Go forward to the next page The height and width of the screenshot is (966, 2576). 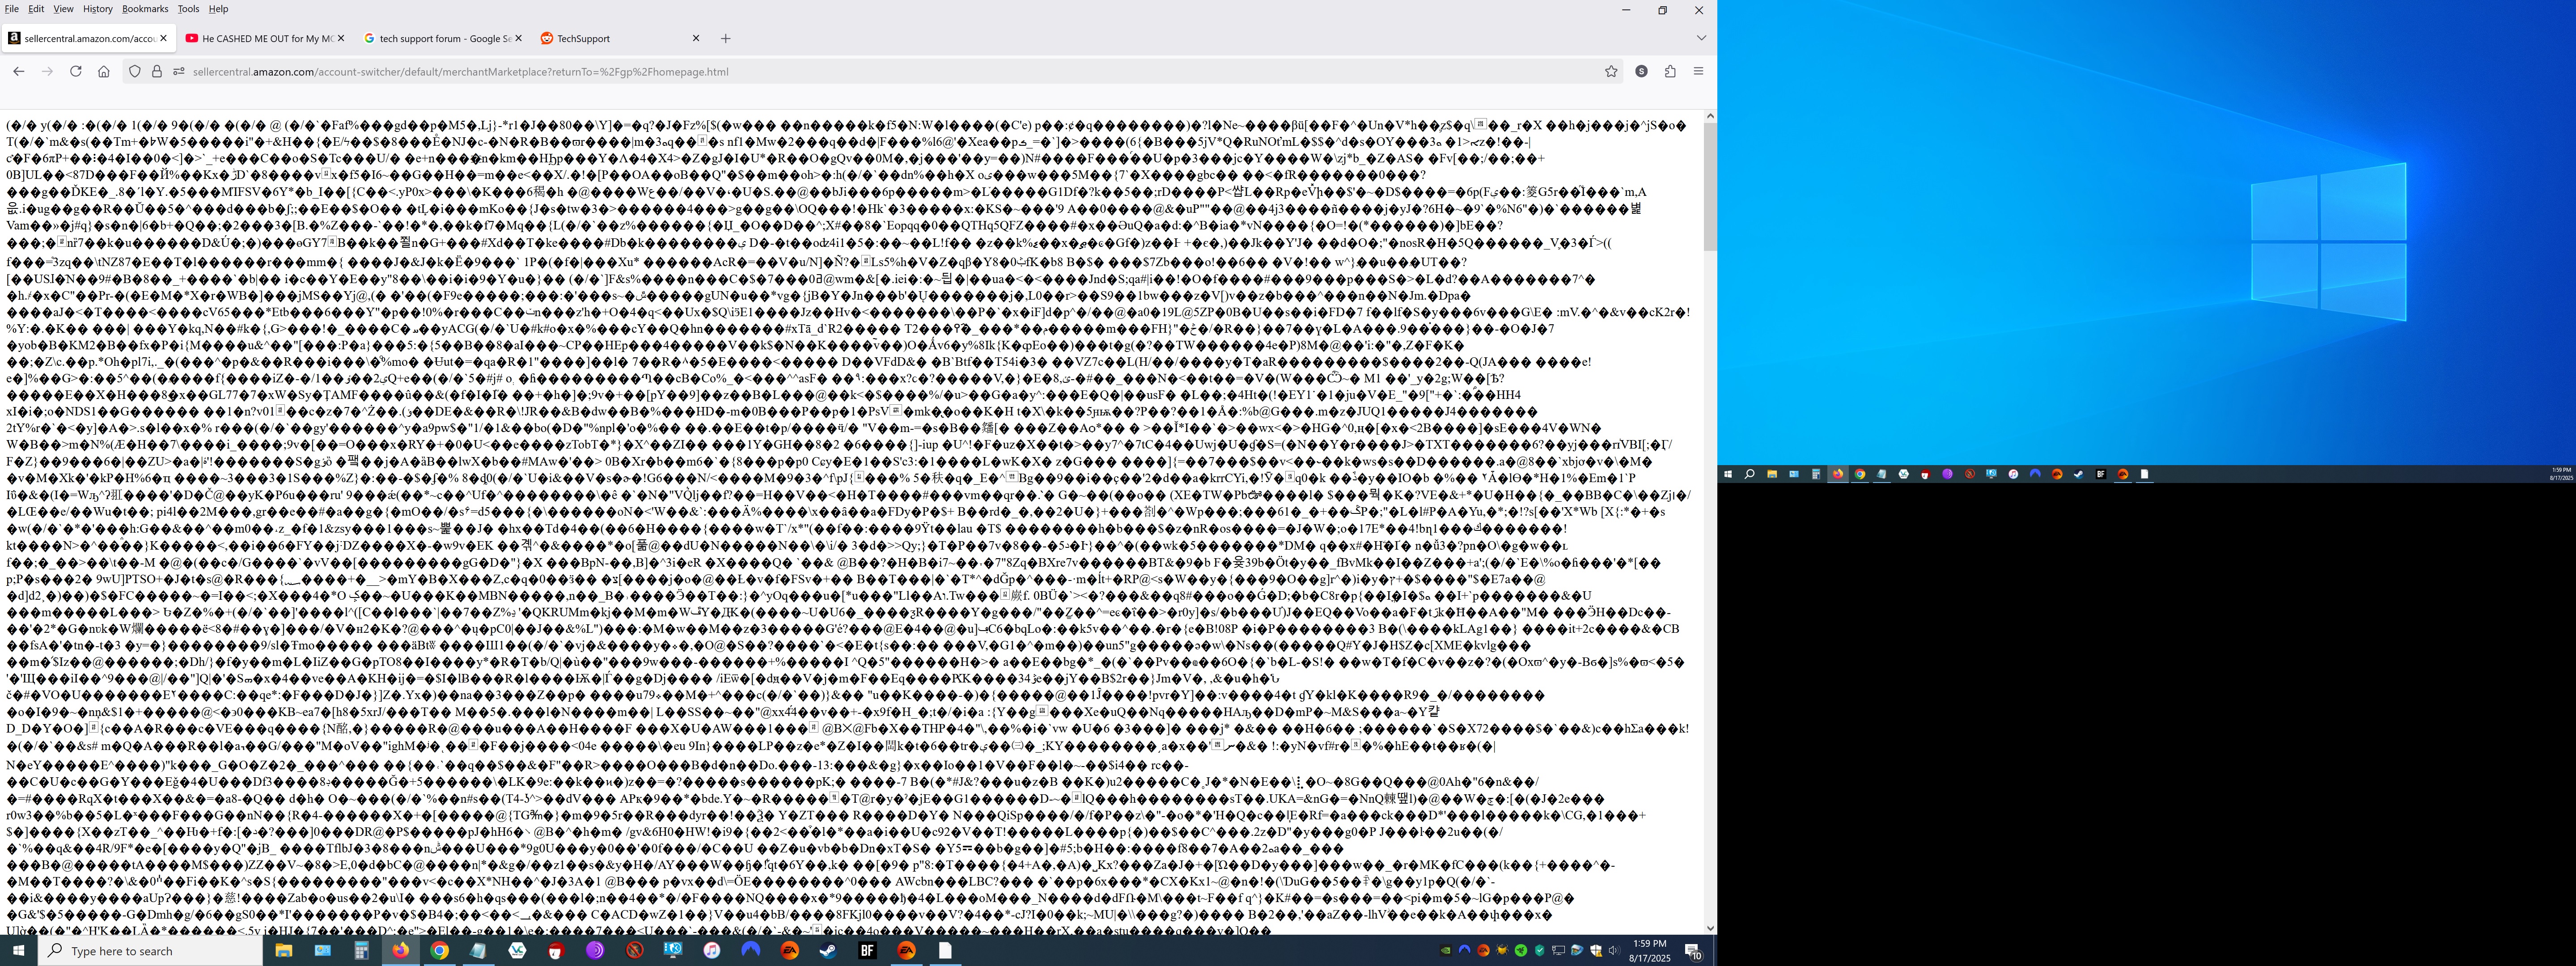[47, 71]
